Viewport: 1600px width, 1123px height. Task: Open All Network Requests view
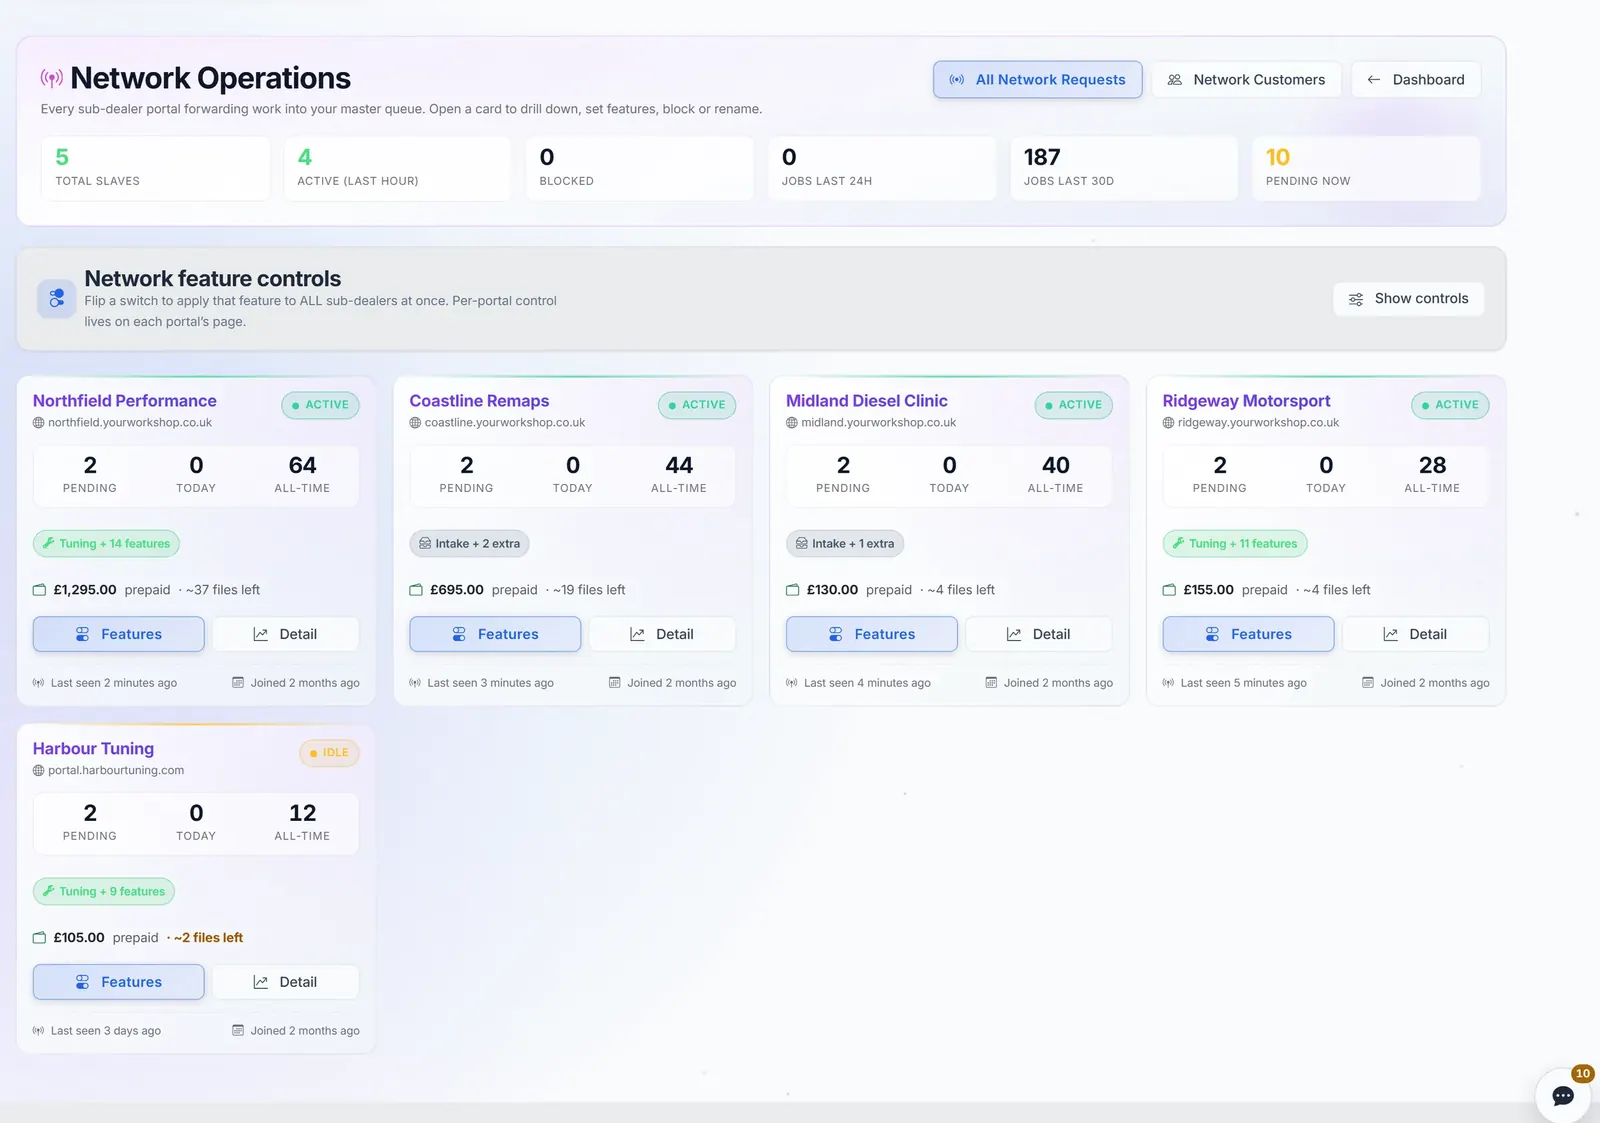1037,80
